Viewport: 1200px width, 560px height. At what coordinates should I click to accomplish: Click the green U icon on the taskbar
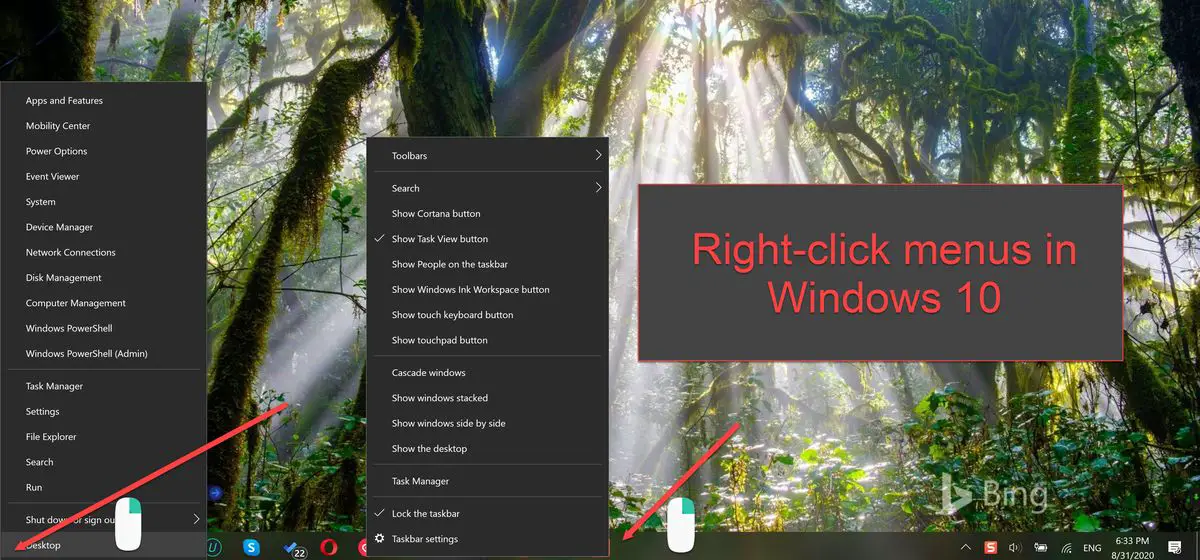coord(215,547)
